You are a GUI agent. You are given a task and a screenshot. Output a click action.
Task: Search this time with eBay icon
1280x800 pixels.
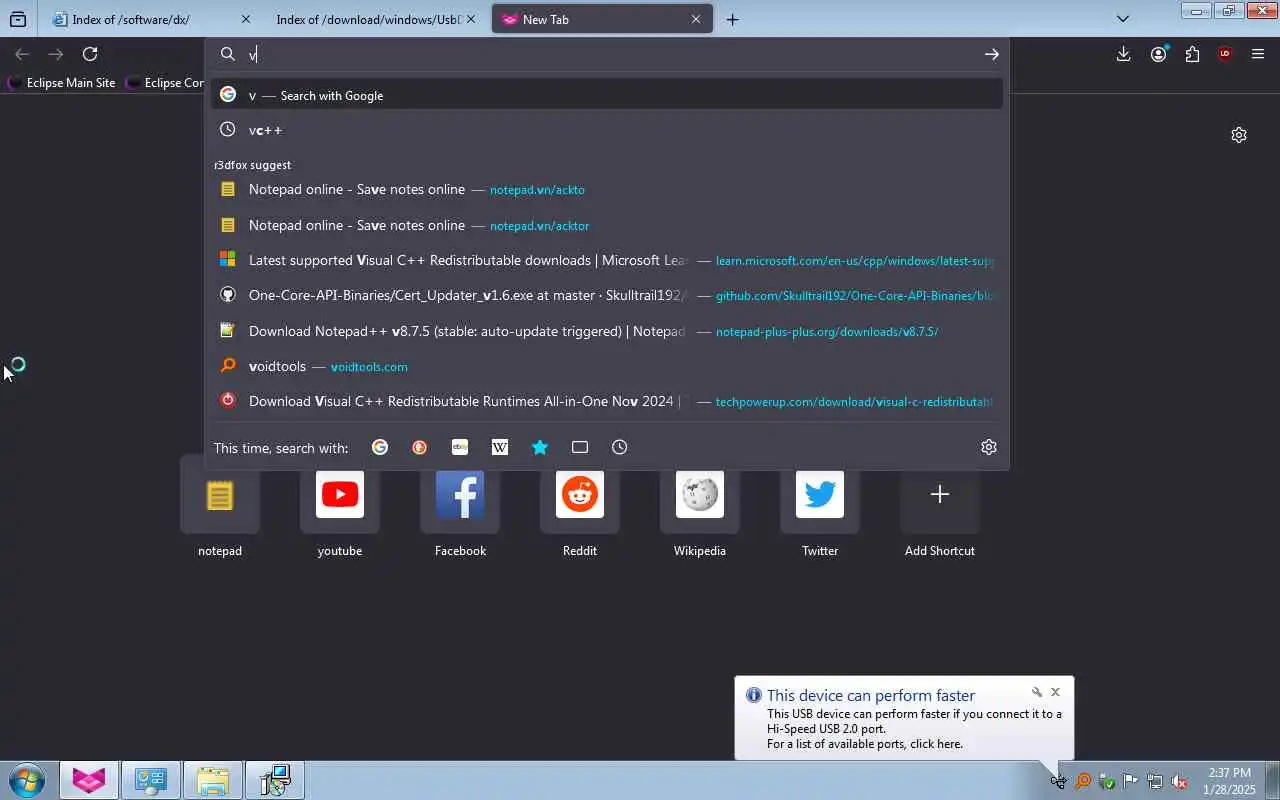point(460,447)
